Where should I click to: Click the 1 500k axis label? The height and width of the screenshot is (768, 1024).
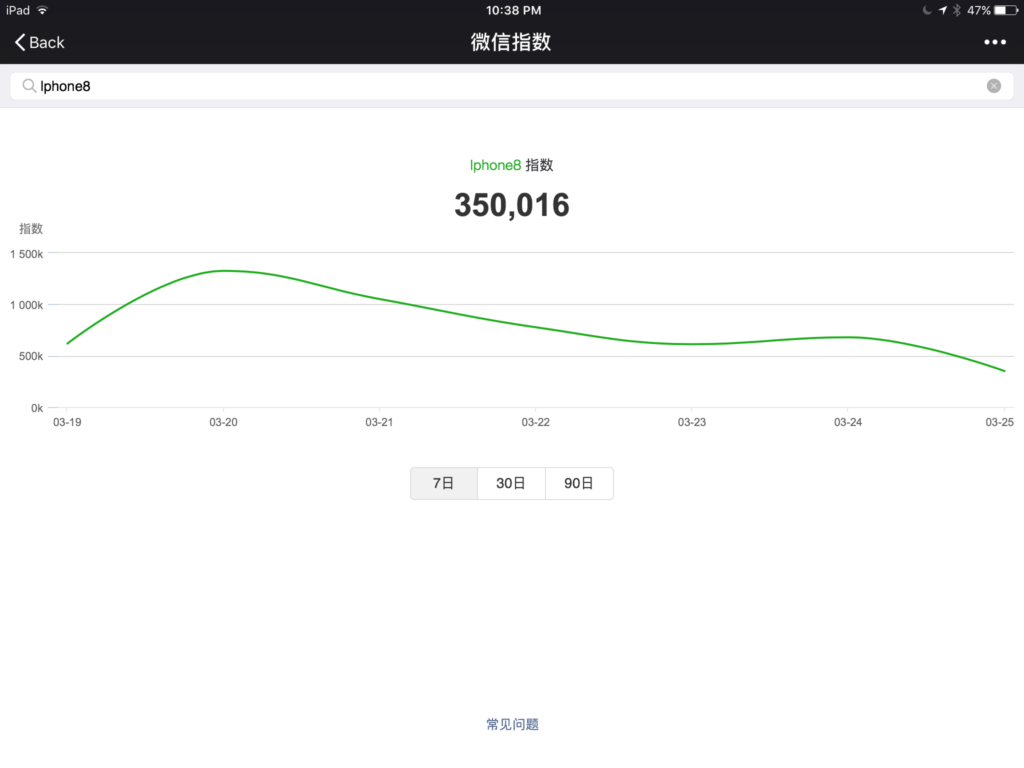[26, 254]
